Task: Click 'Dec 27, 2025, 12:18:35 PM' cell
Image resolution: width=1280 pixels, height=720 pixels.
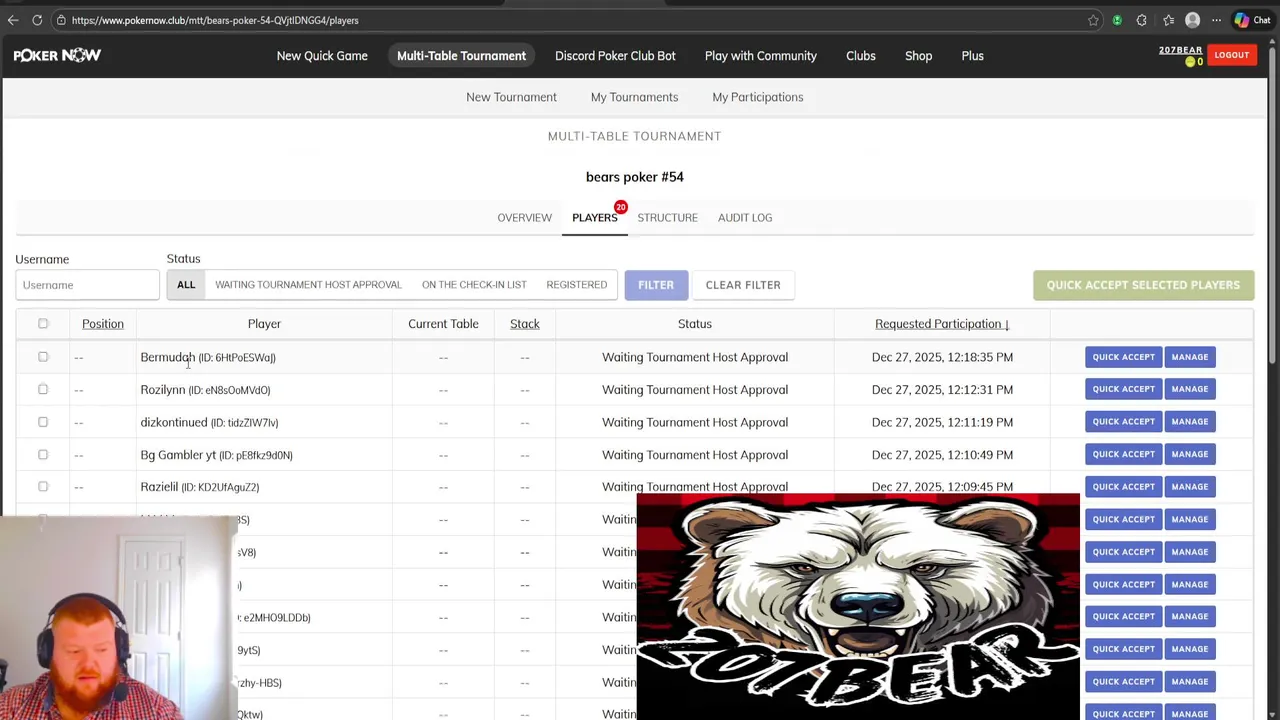Action: [942, 357]
